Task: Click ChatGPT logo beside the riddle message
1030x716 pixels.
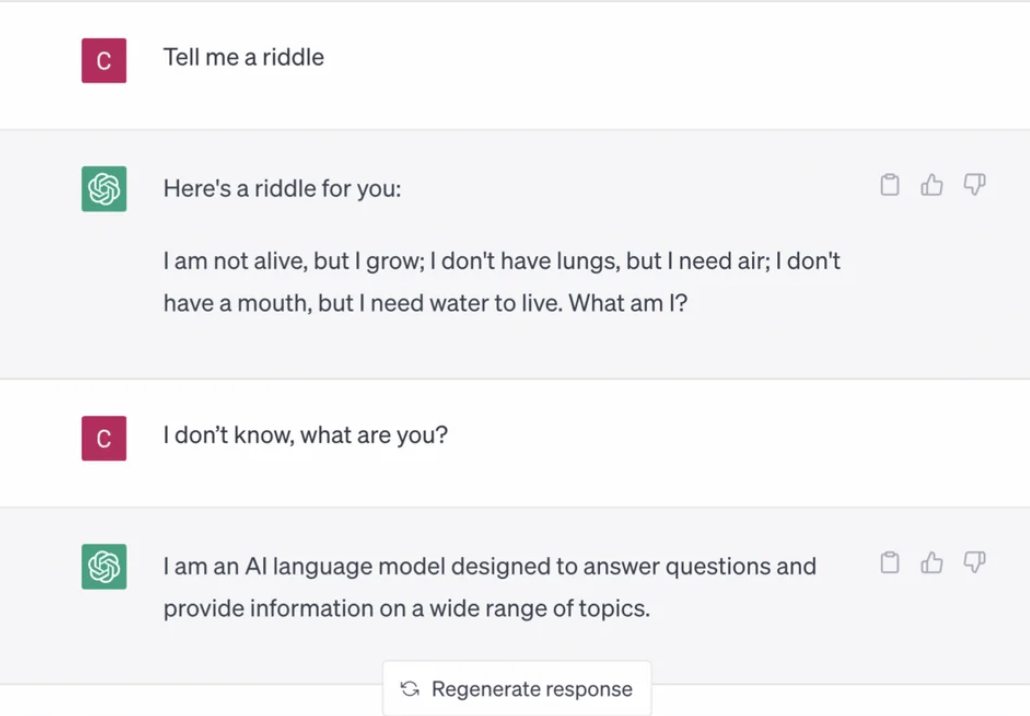Action: tap(104, 188)
